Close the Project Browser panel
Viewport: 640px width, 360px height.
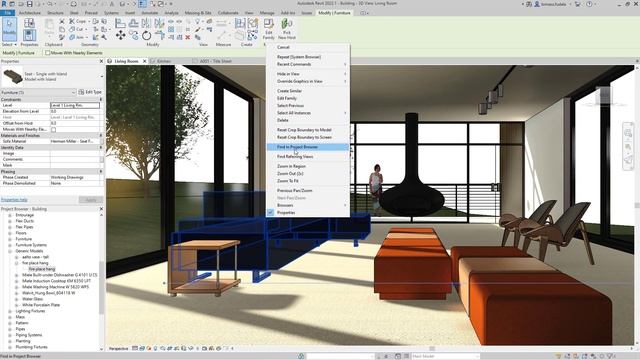coord(101,209)
